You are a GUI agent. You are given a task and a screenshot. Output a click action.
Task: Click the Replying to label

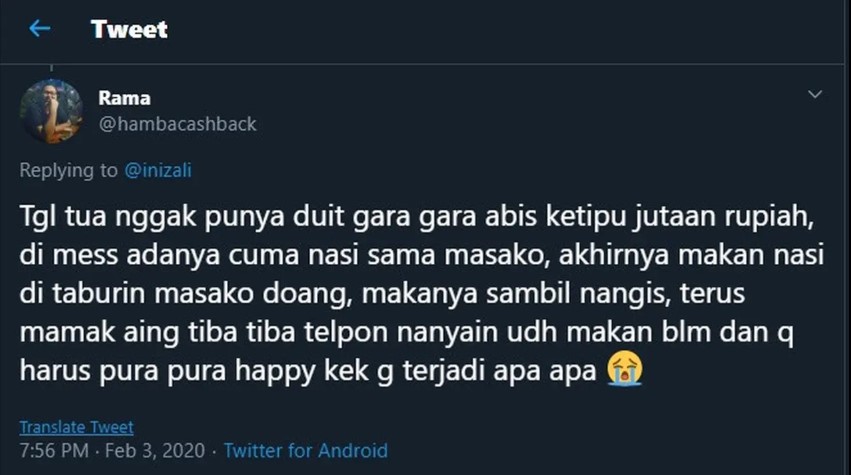(x=69, y=170)
